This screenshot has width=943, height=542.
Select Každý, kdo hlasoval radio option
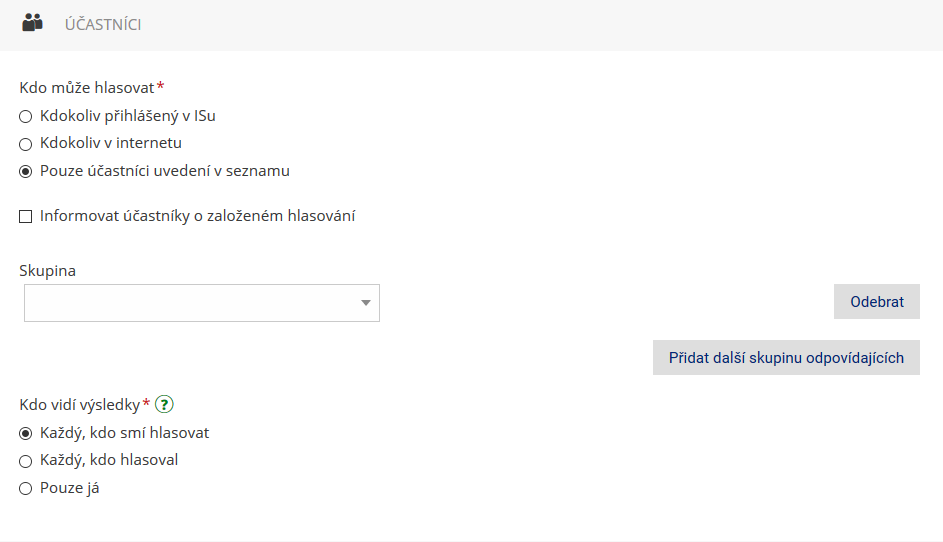(25, 461)
